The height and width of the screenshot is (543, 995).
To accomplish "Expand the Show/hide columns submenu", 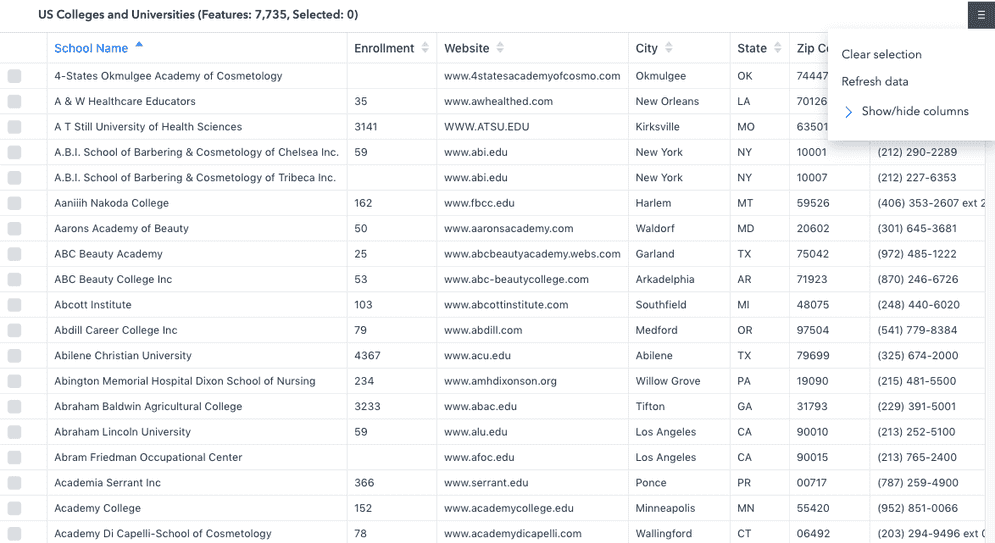I will (x=904, y=111).
